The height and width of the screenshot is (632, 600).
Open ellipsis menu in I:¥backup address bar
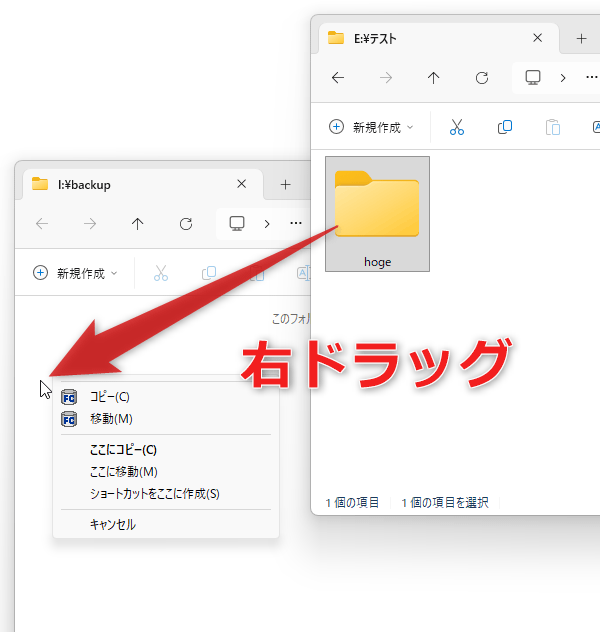coord(296,223)
